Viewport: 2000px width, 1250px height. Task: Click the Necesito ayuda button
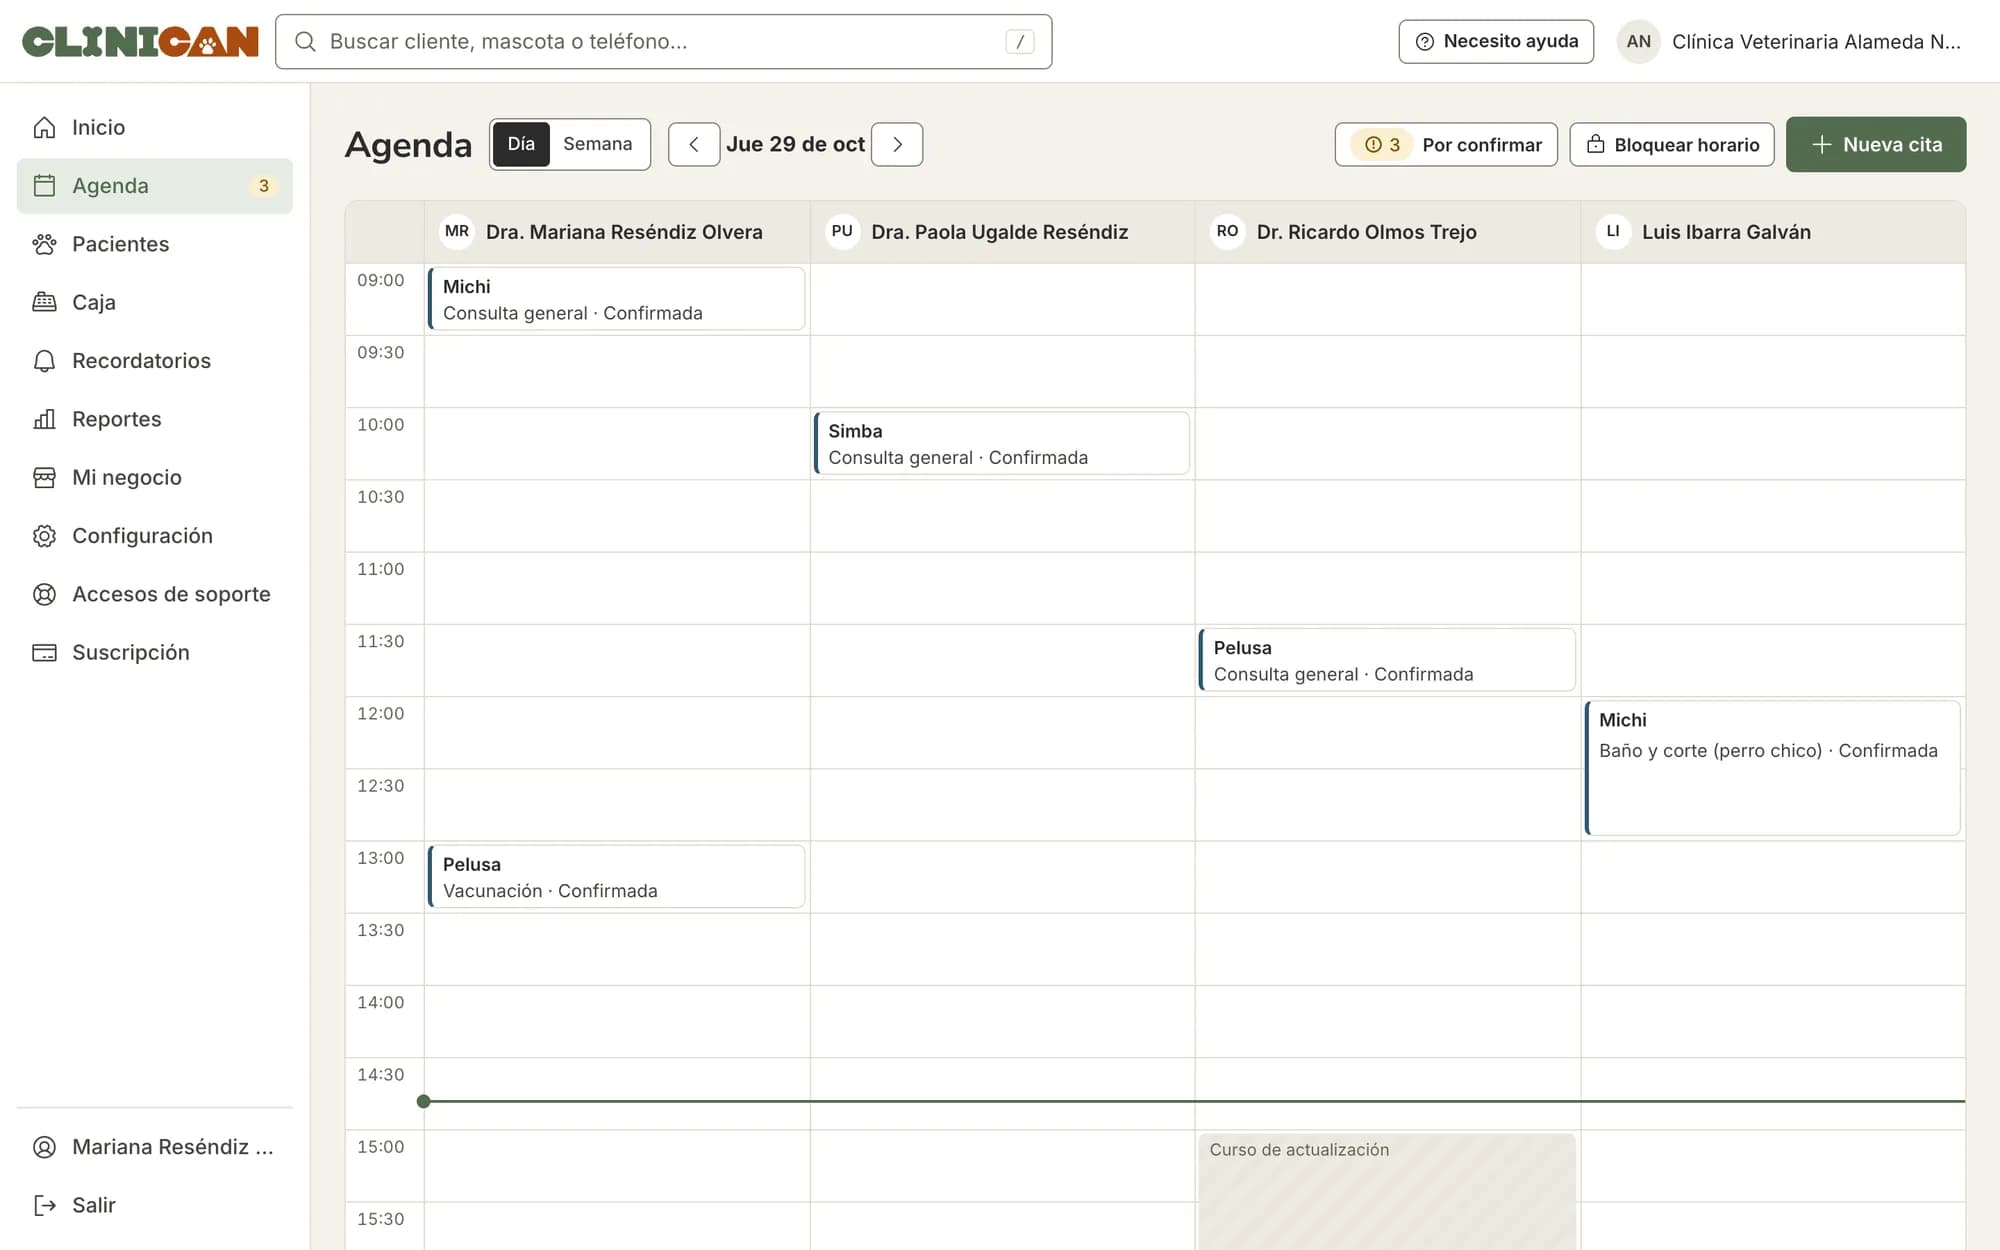coord(1496,42)
